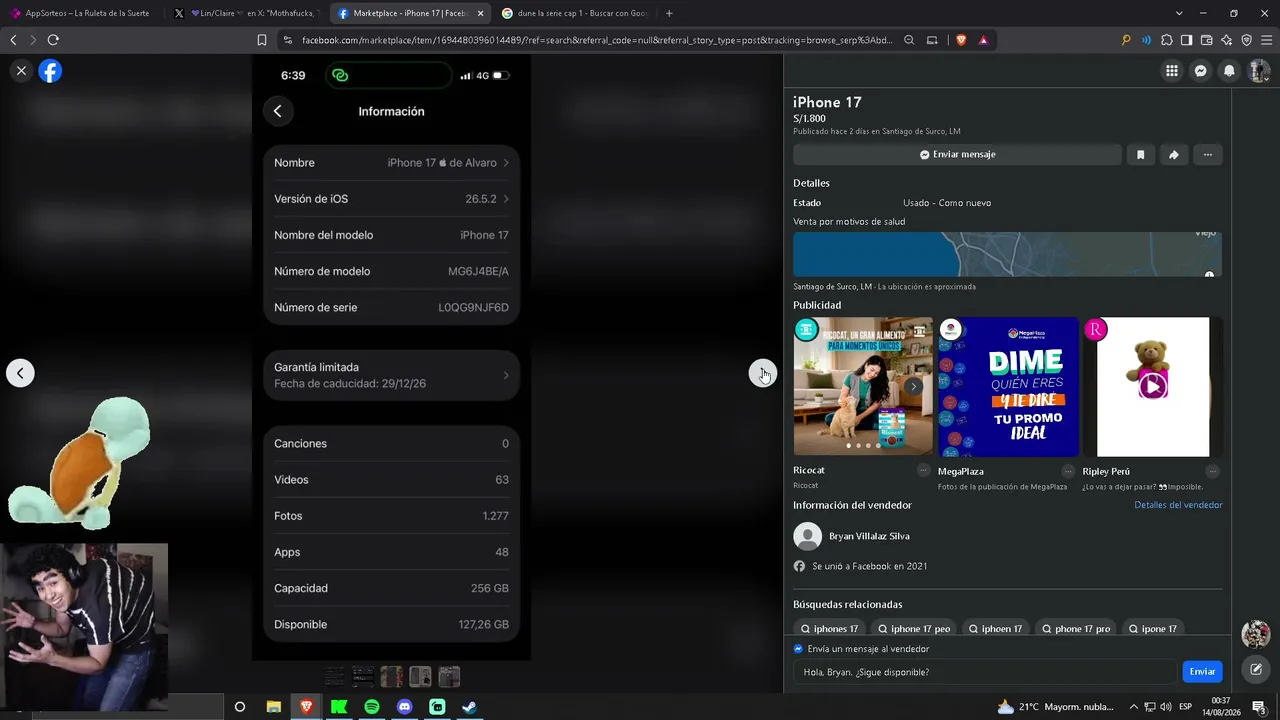Open the Brave main menu
This screenshot has height=720, width=1280.
[1267, 40]
